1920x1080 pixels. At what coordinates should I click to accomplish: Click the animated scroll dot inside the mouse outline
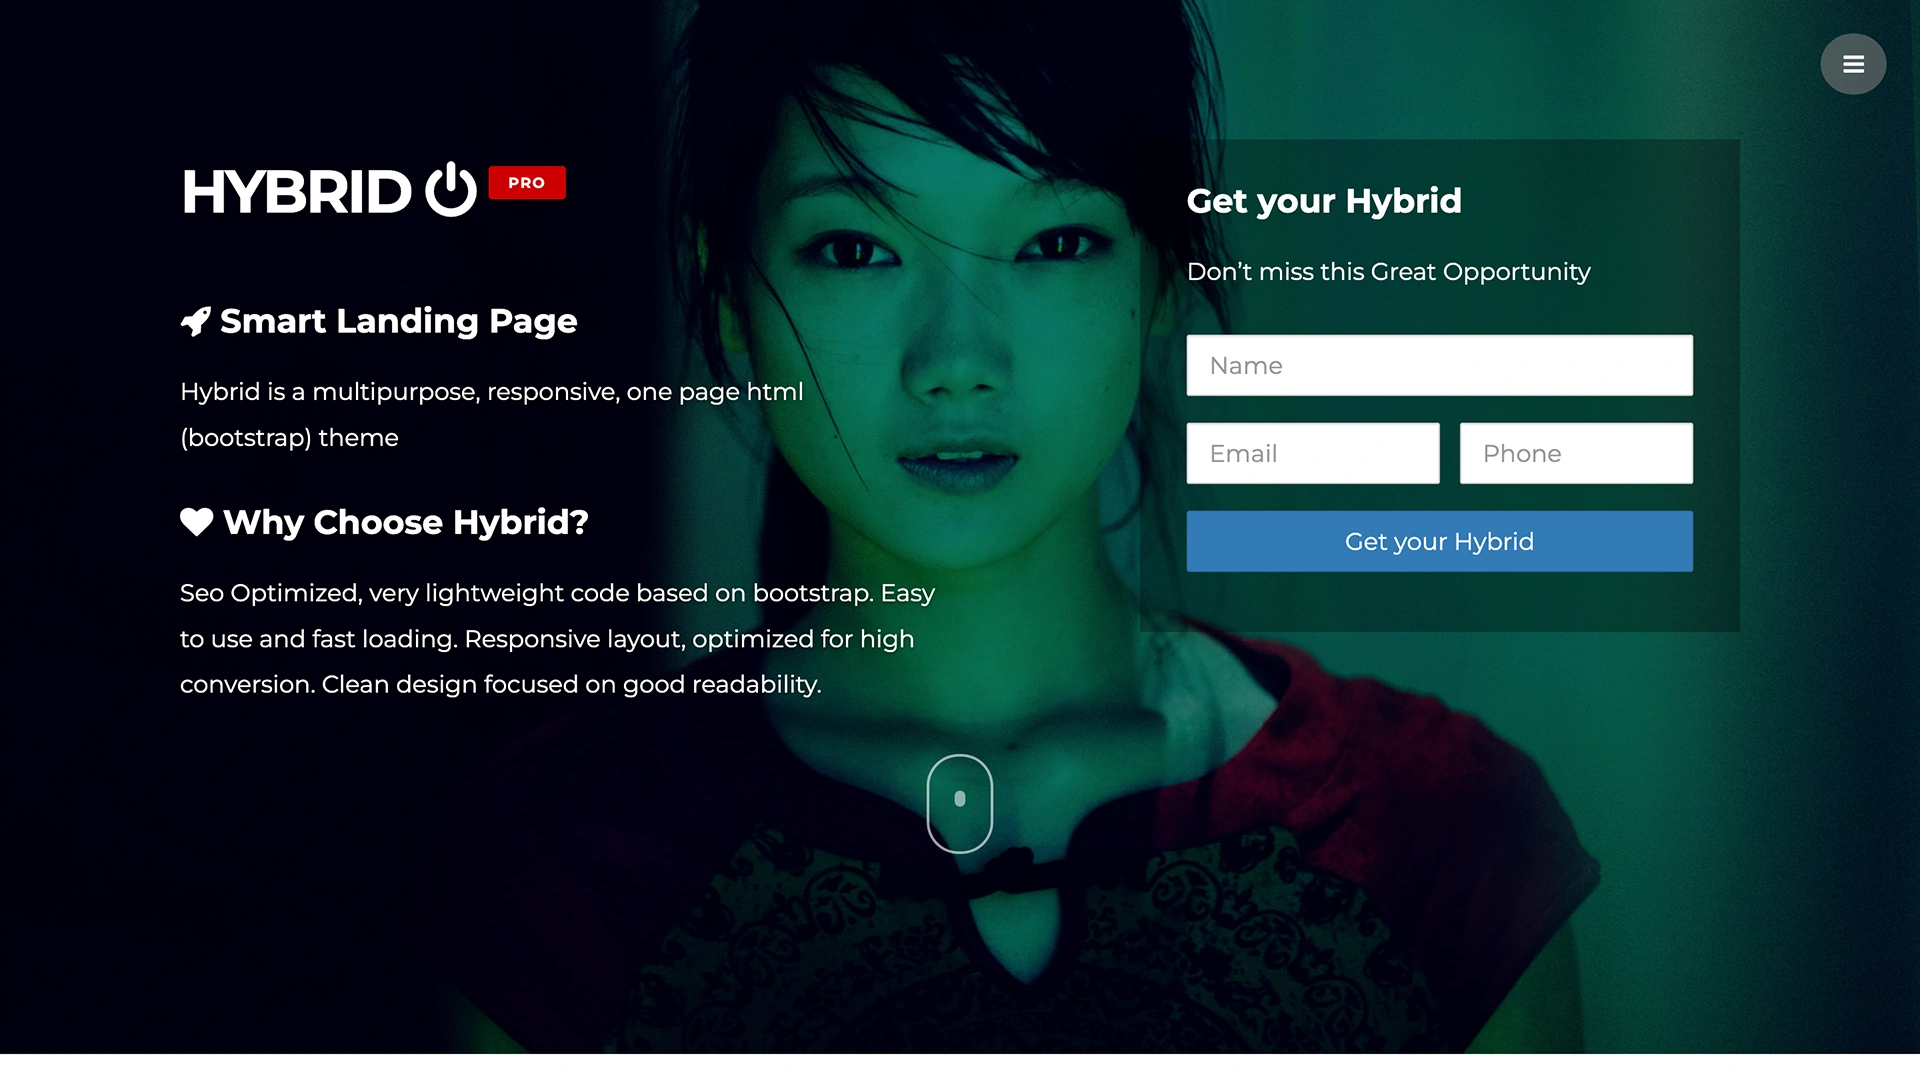coord(959,798)
